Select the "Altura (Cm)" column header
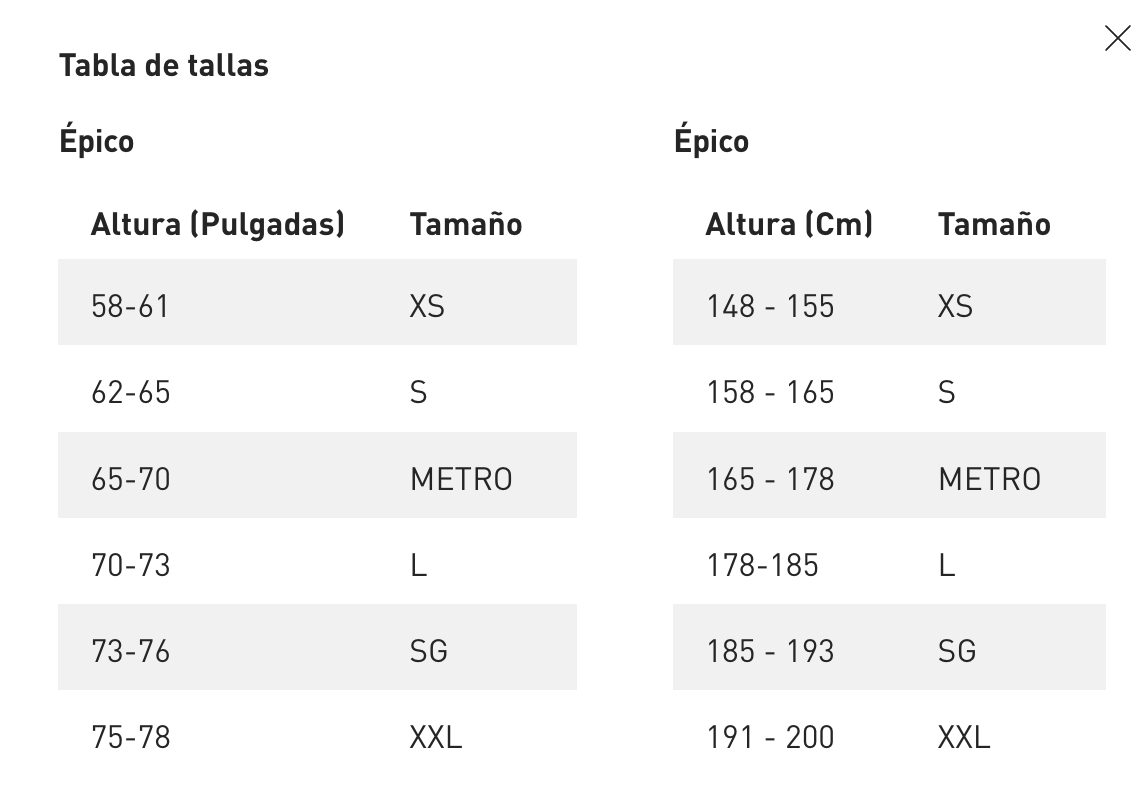The image size is (1142, 794). pyautogui.click(x=789, y=224)
